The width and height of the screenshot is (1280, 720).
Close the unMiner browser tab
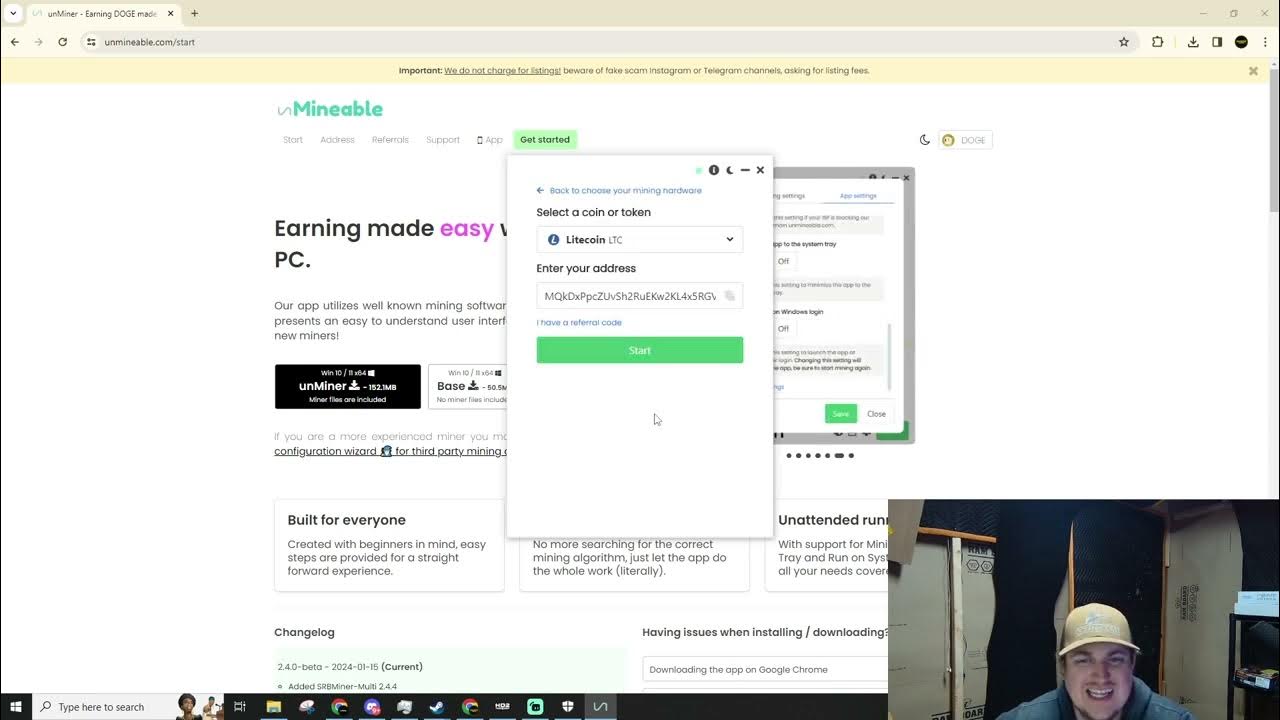click(x=171, y=14)
